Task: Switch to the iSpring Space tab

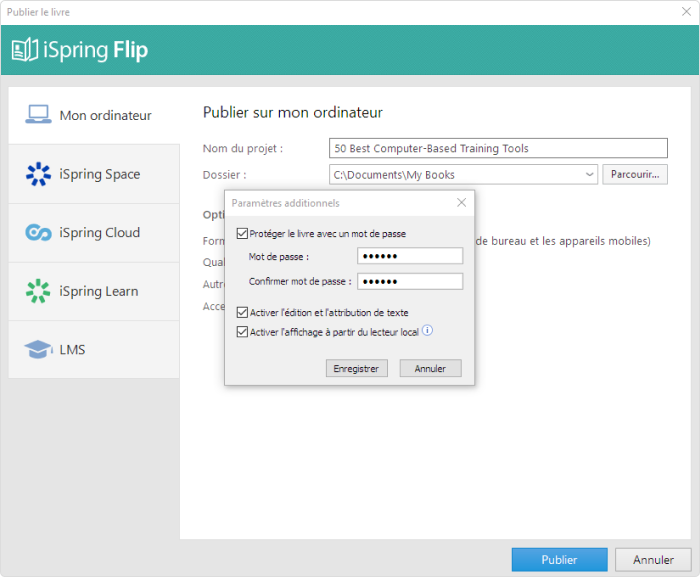Action: pos(94,174)
